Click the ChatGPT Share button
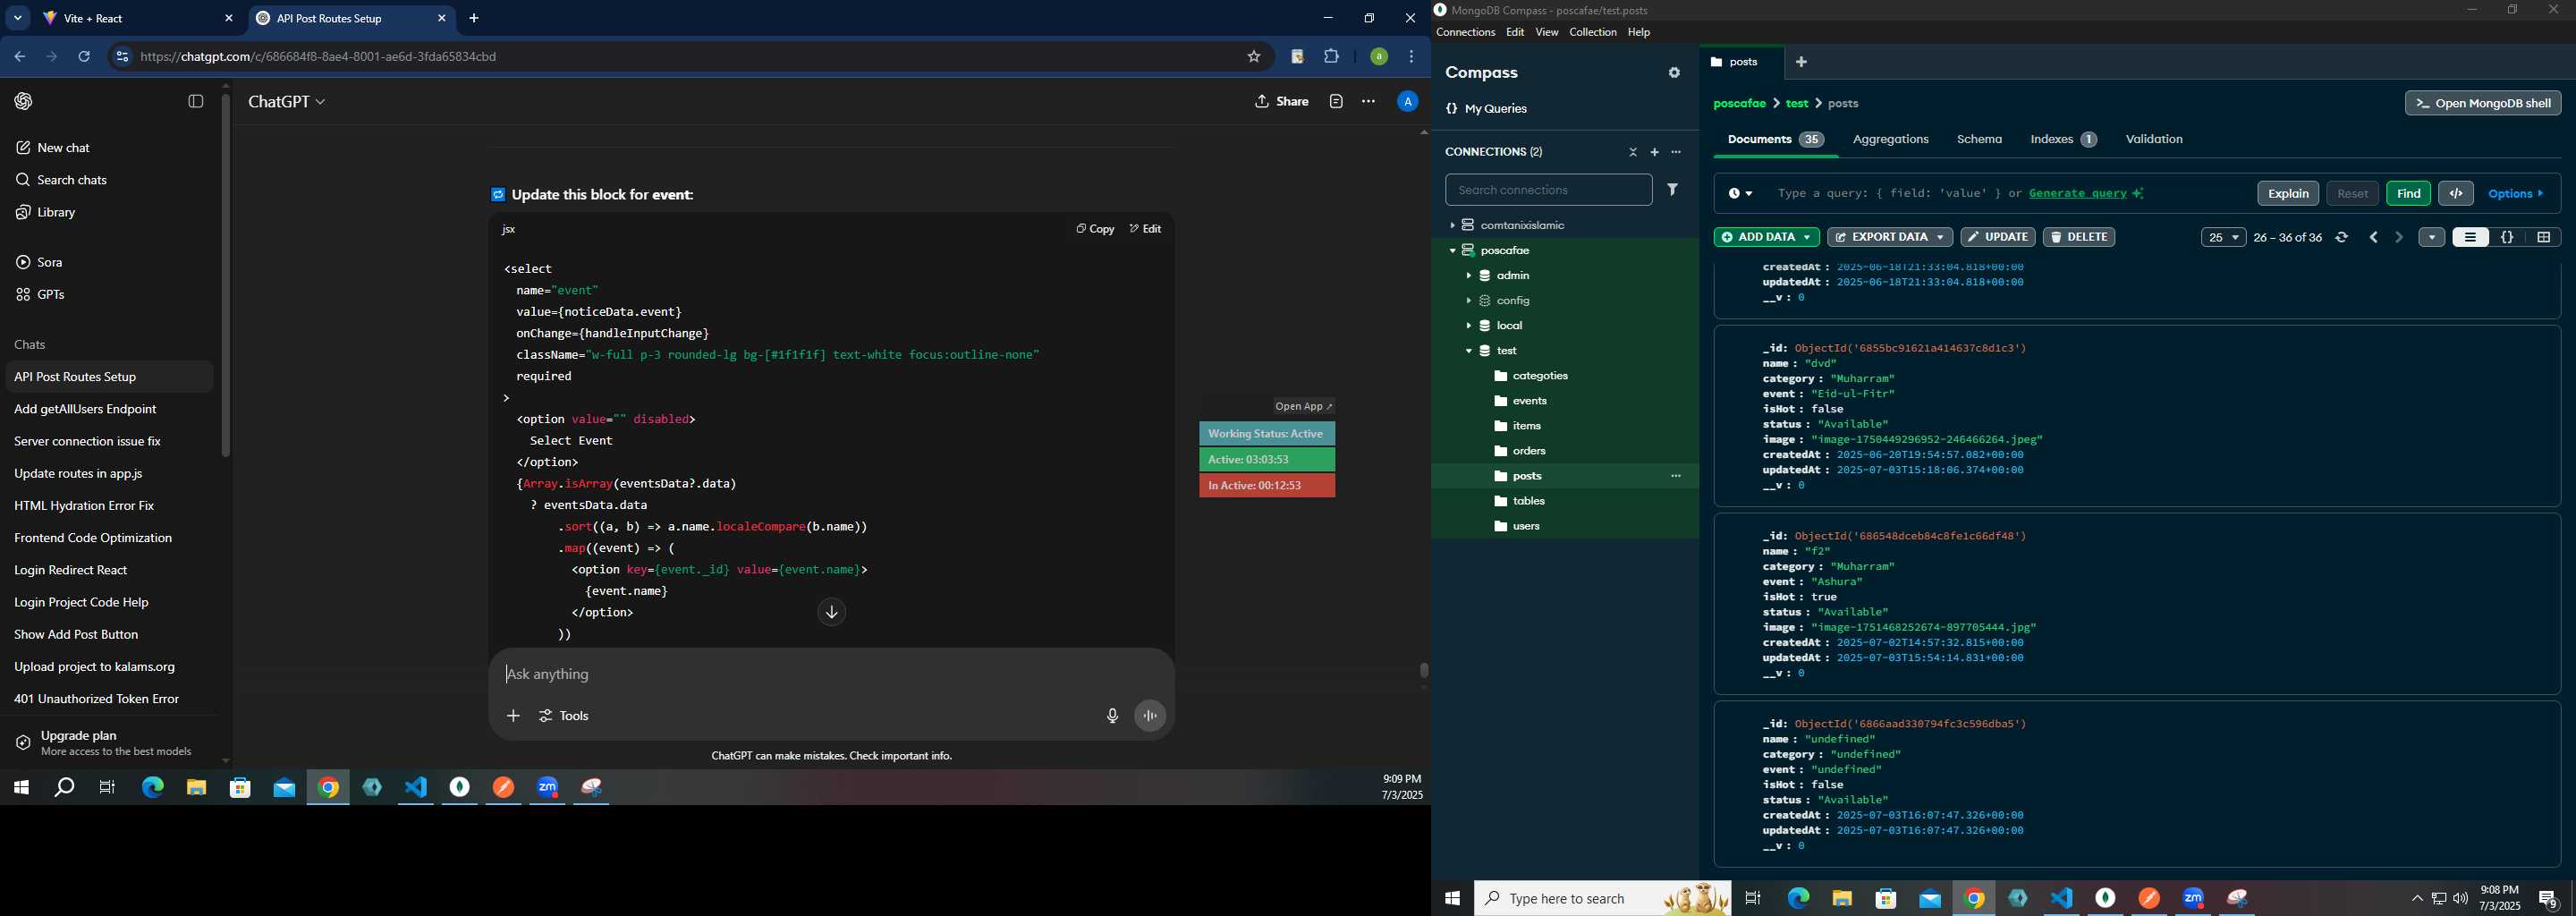Screen dimensions: 2576x916 [x=1282, y=101]
